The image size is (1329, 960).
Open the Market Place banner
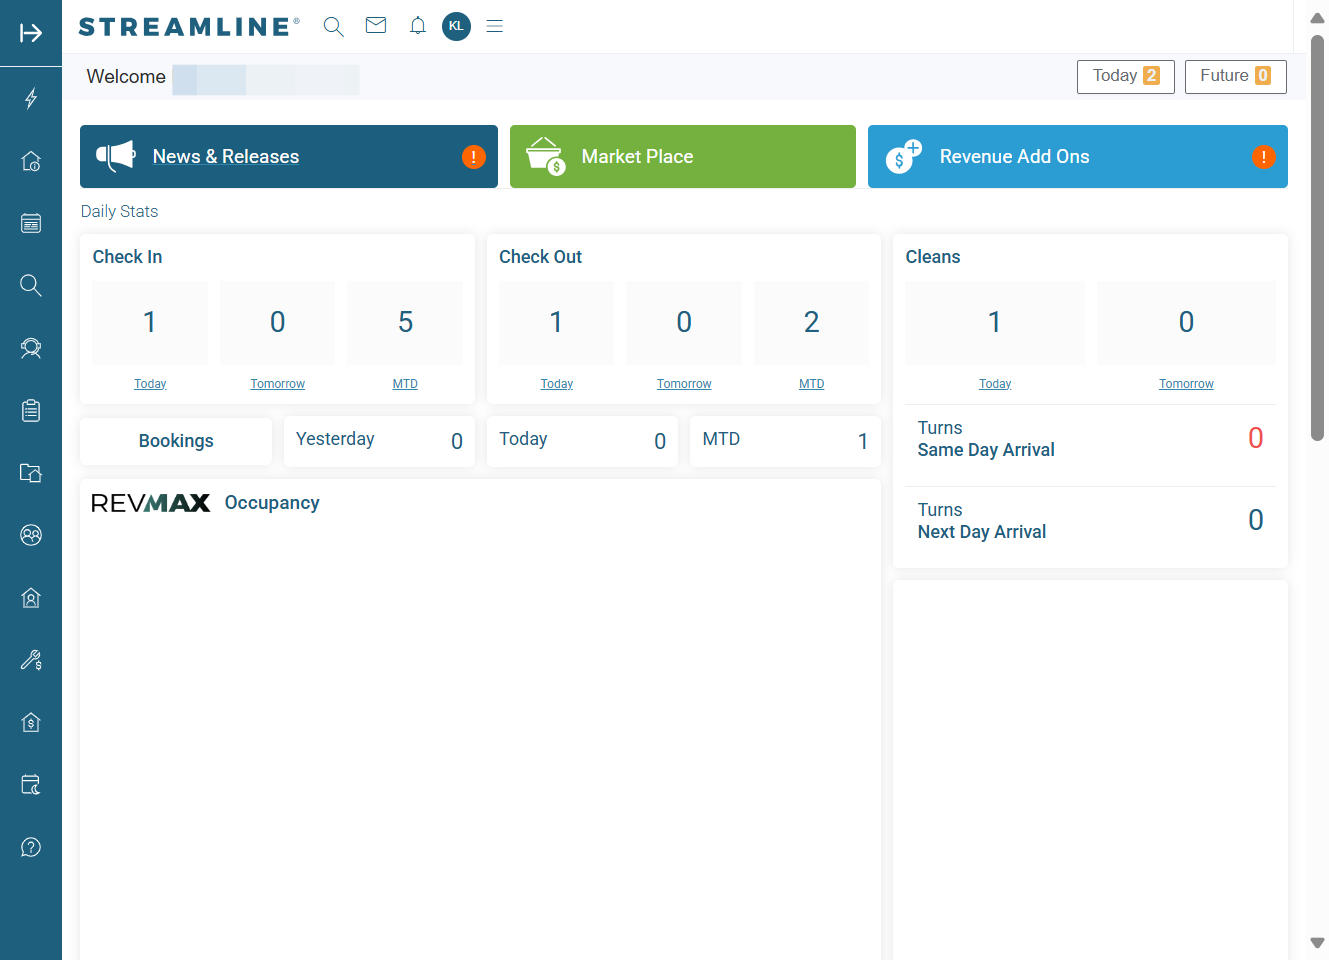coord(683,156)
